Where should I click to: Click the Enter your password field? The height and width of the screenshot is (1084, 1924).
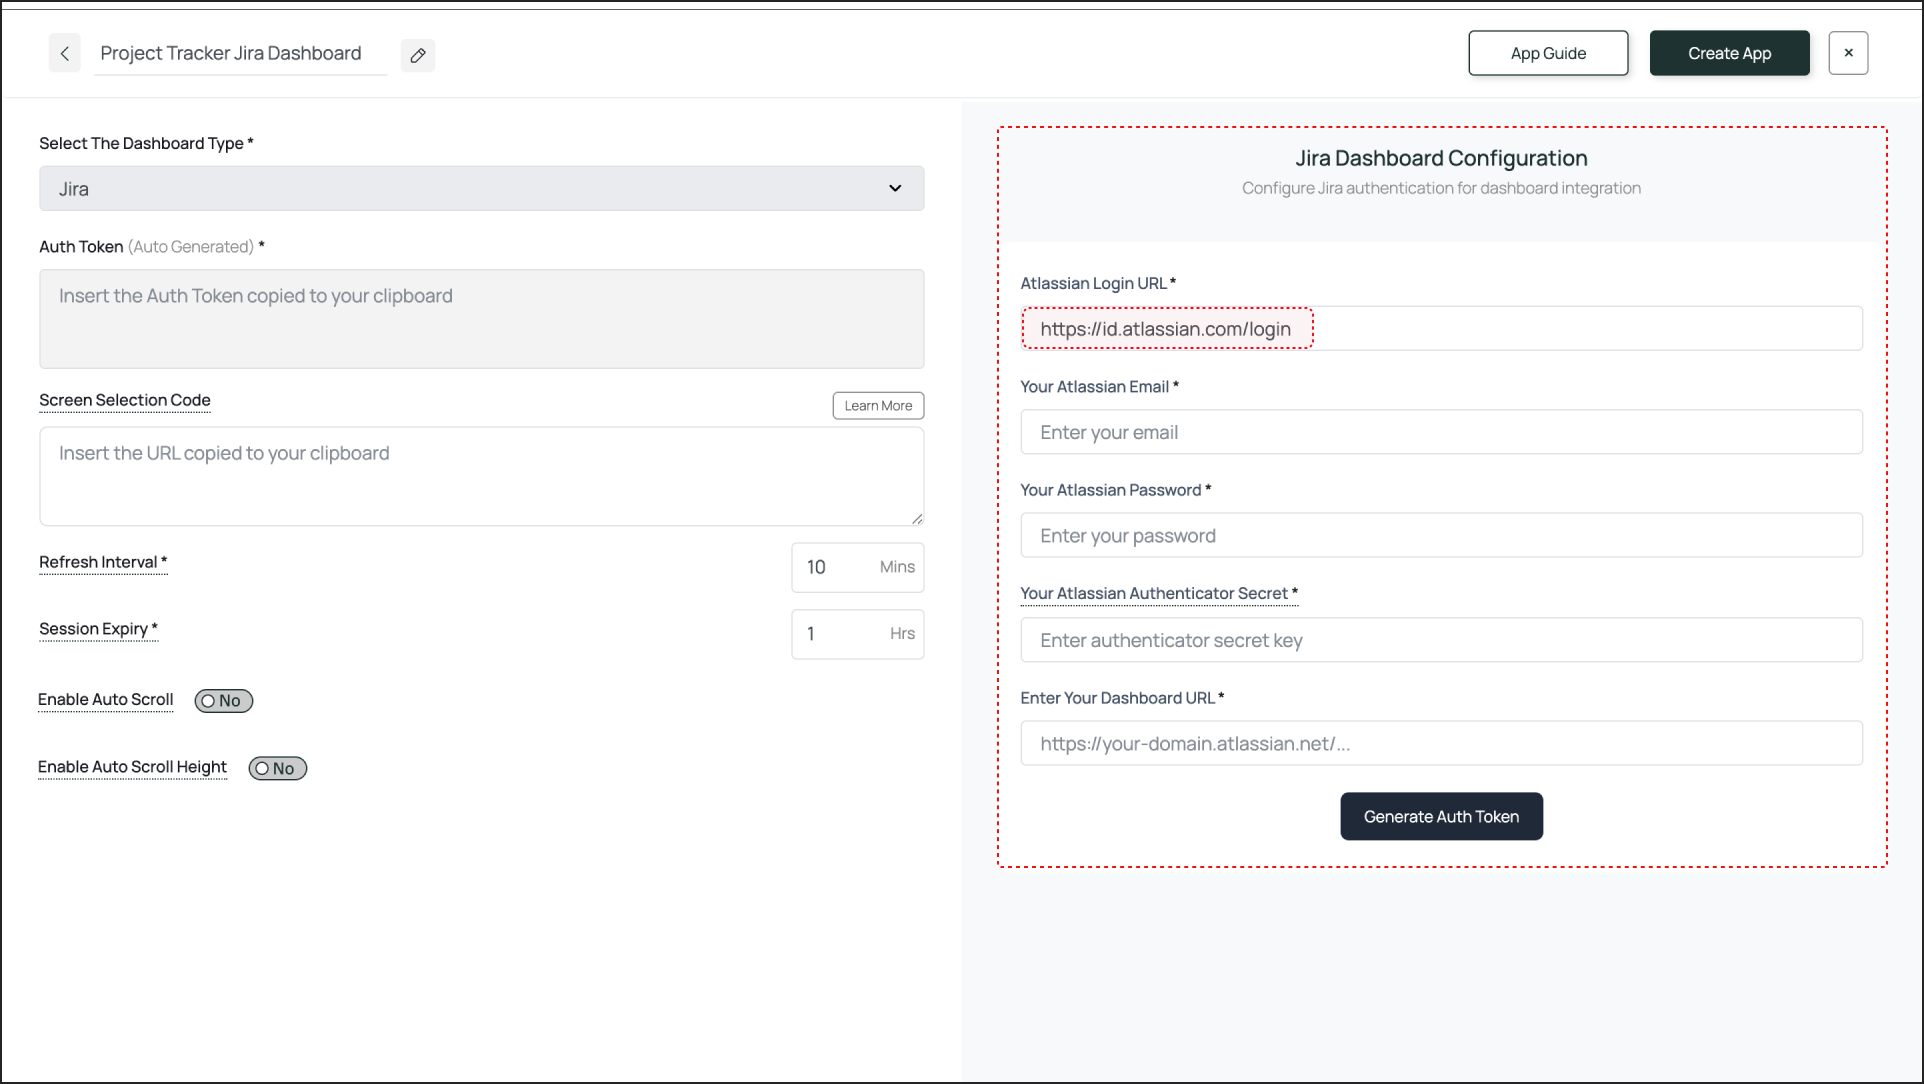point(1440,535)
